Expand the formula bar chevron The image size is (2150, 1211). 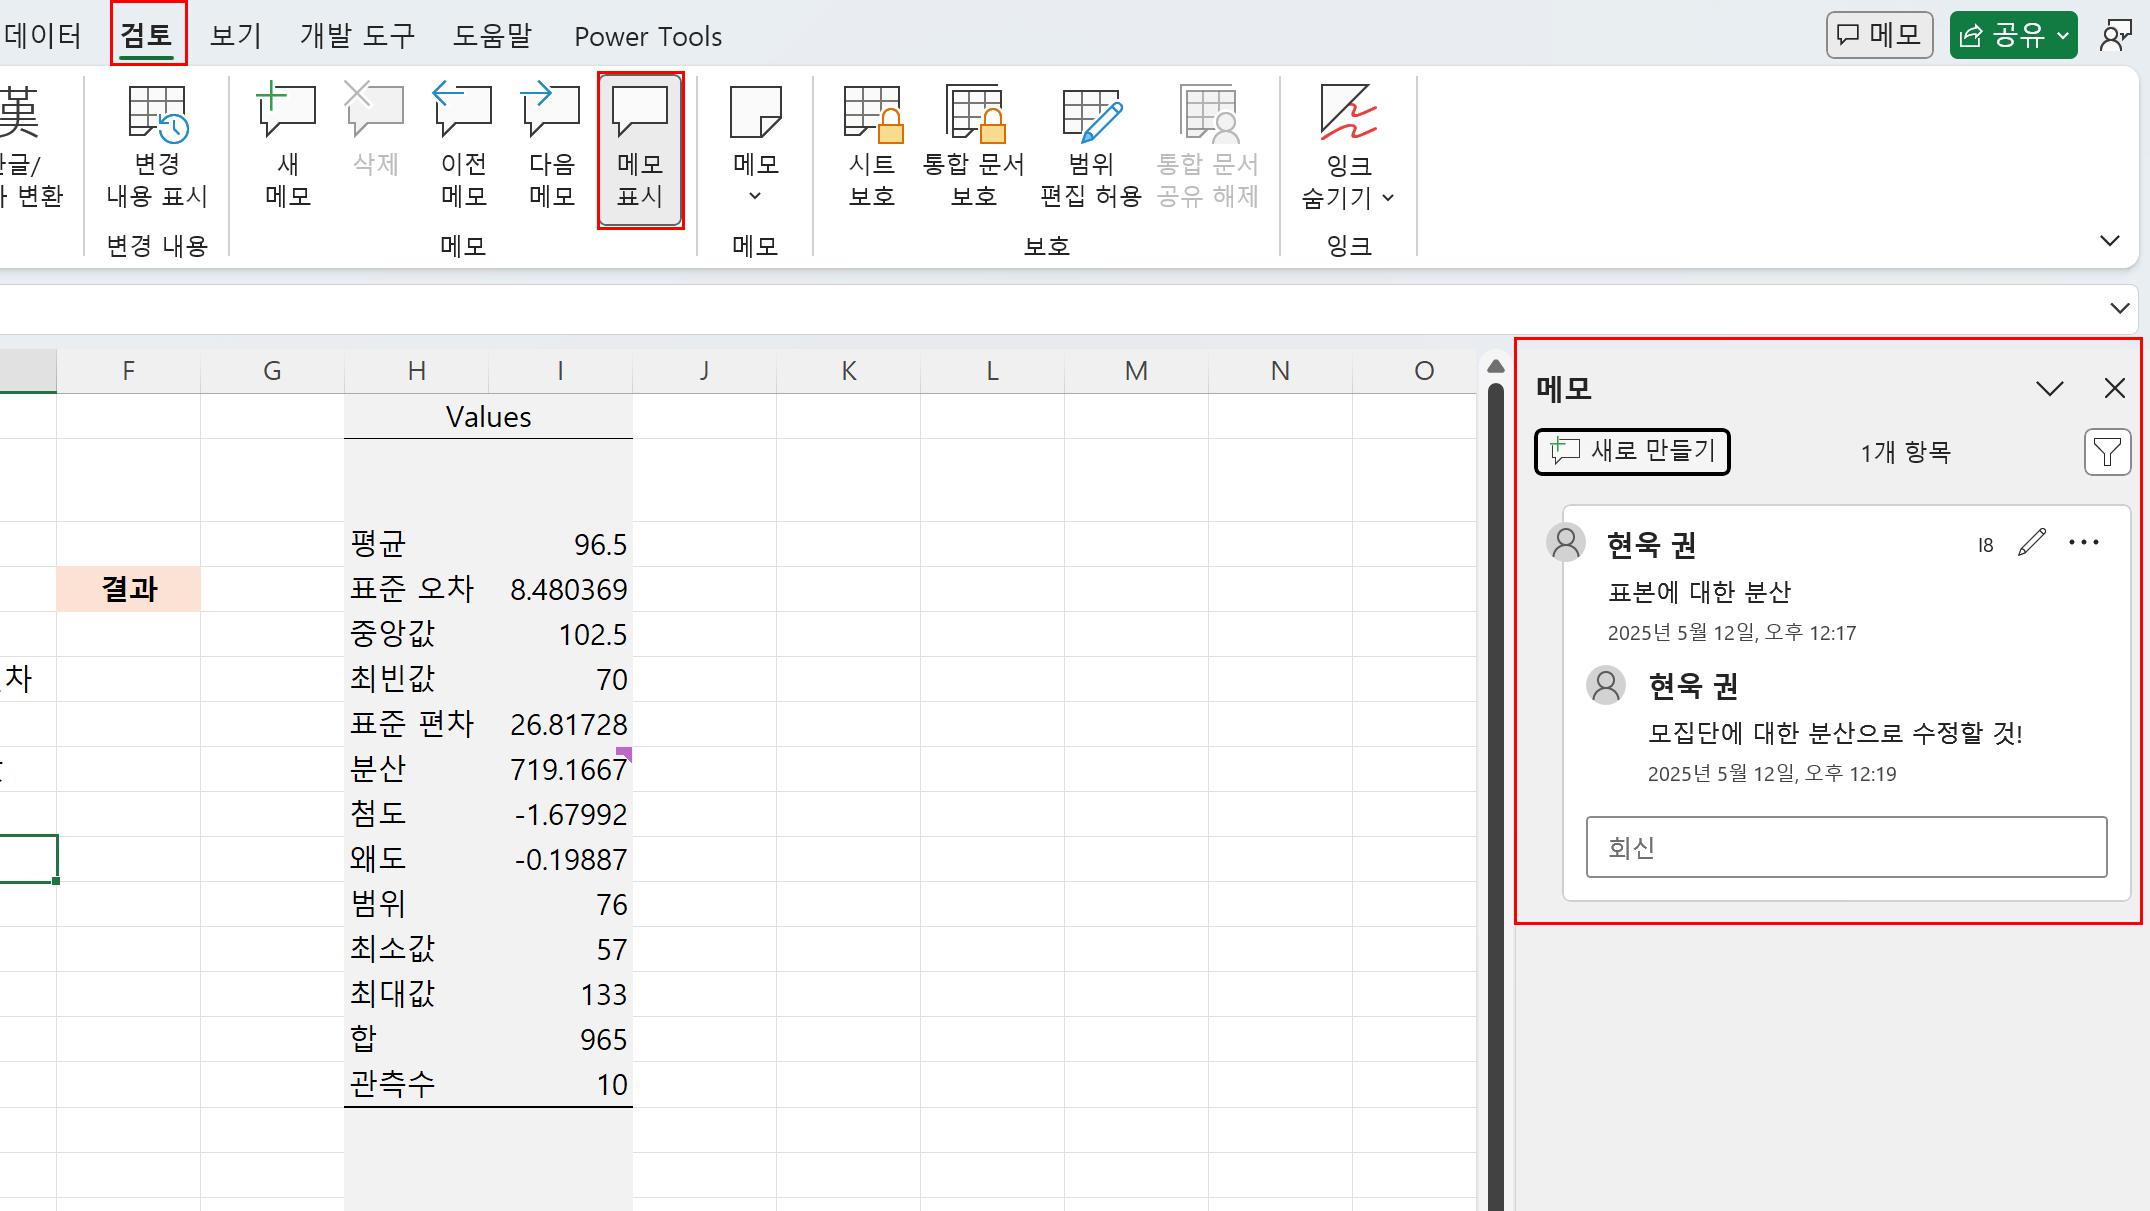[x=2119, y=308]
